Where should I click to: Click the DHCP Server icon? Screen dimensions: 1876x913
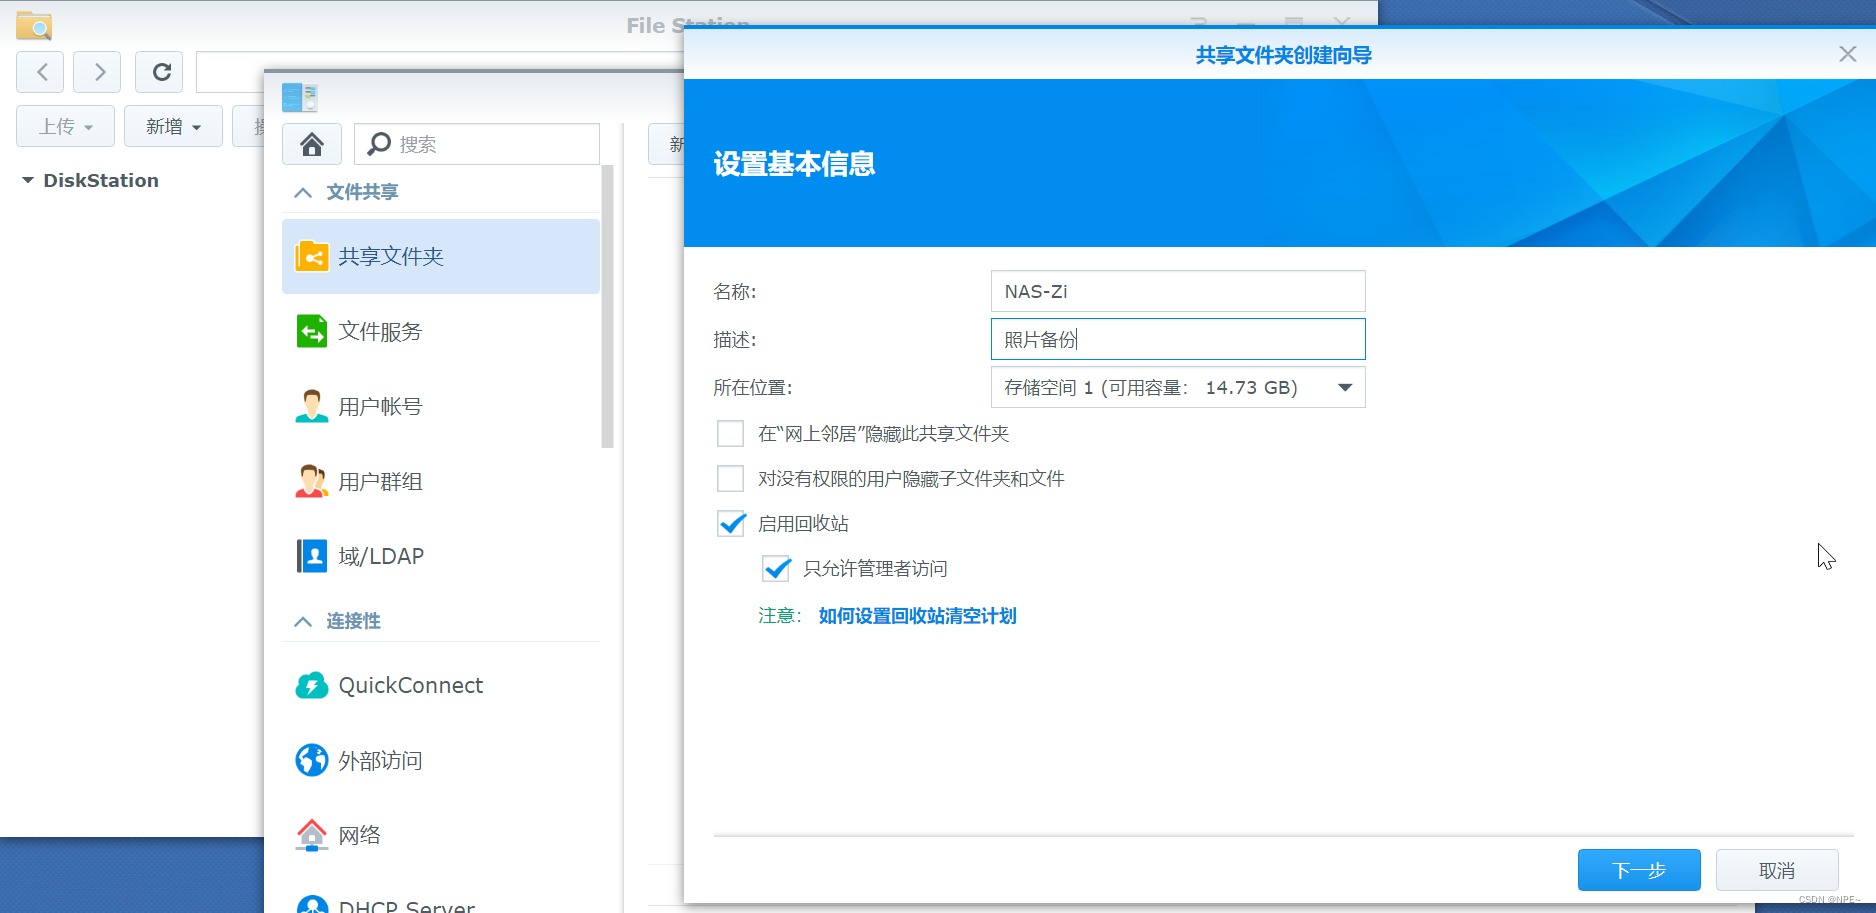pyautogui.click(x=312, y=904)
